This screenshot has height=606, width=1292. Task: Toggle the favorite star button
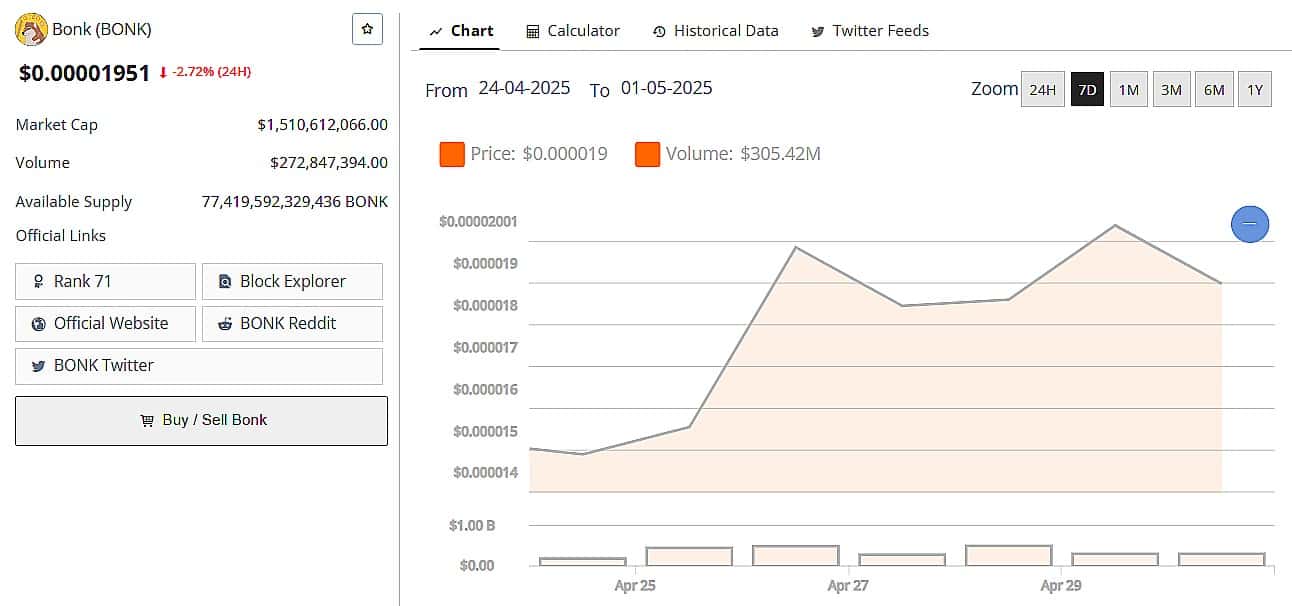coord(367,30)
